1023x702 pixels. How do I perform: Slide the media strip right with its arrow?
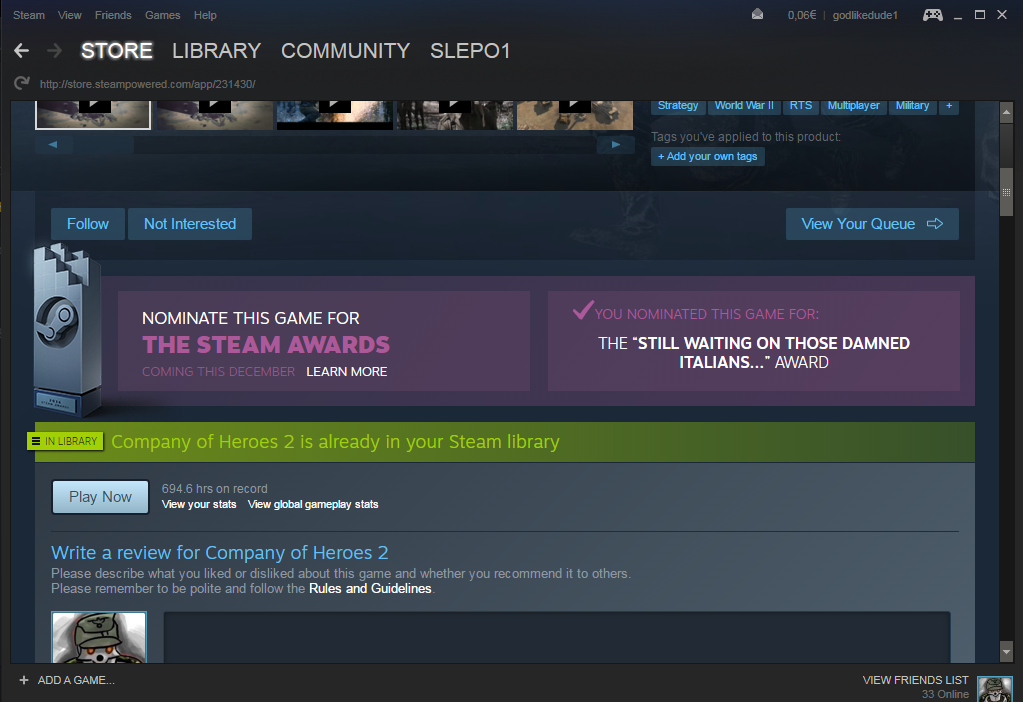pos(615,145)
